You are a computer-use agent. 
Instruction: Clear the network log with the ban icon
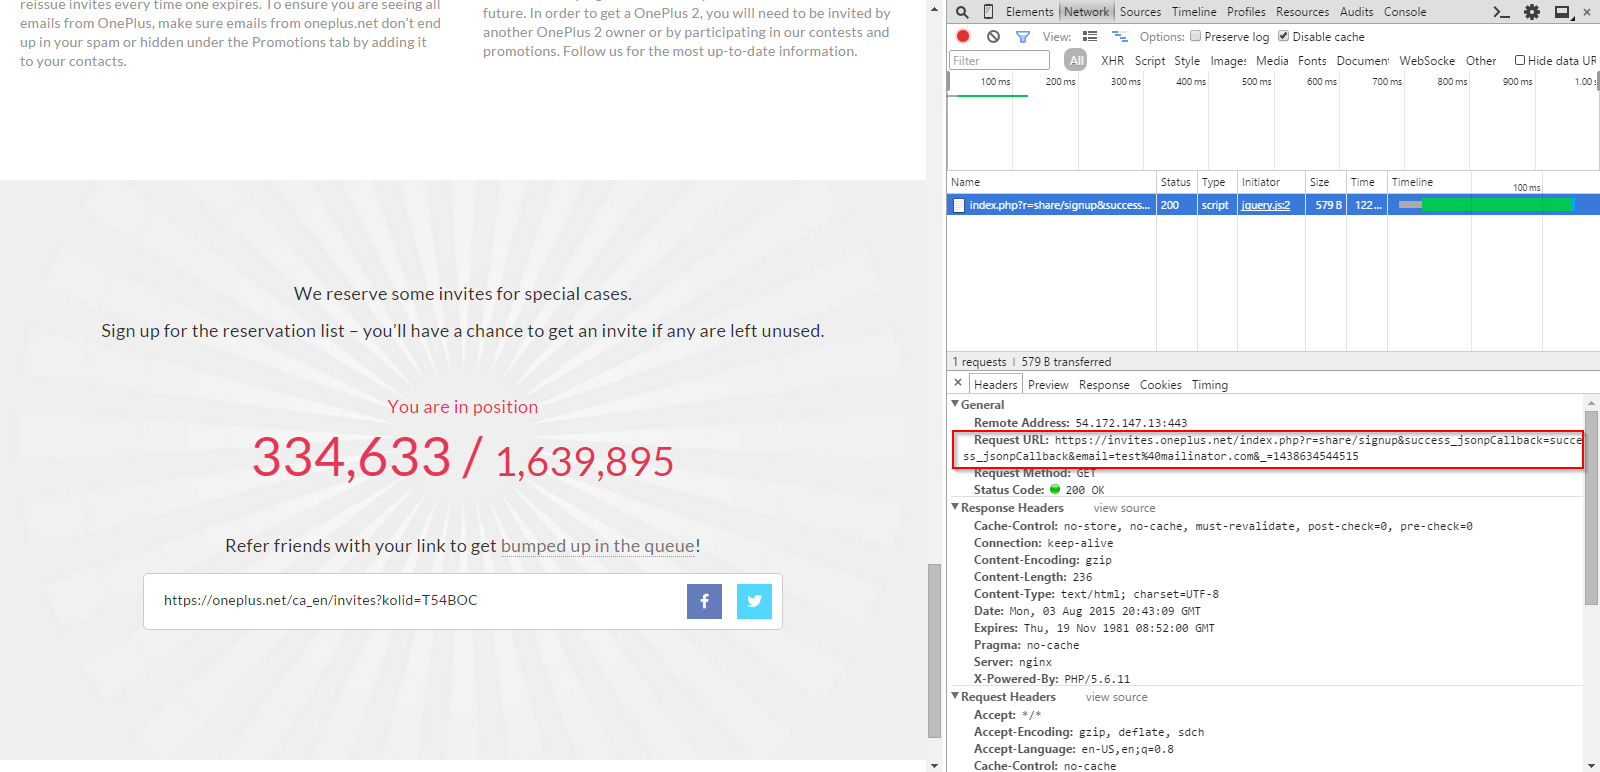click(993, 36)
